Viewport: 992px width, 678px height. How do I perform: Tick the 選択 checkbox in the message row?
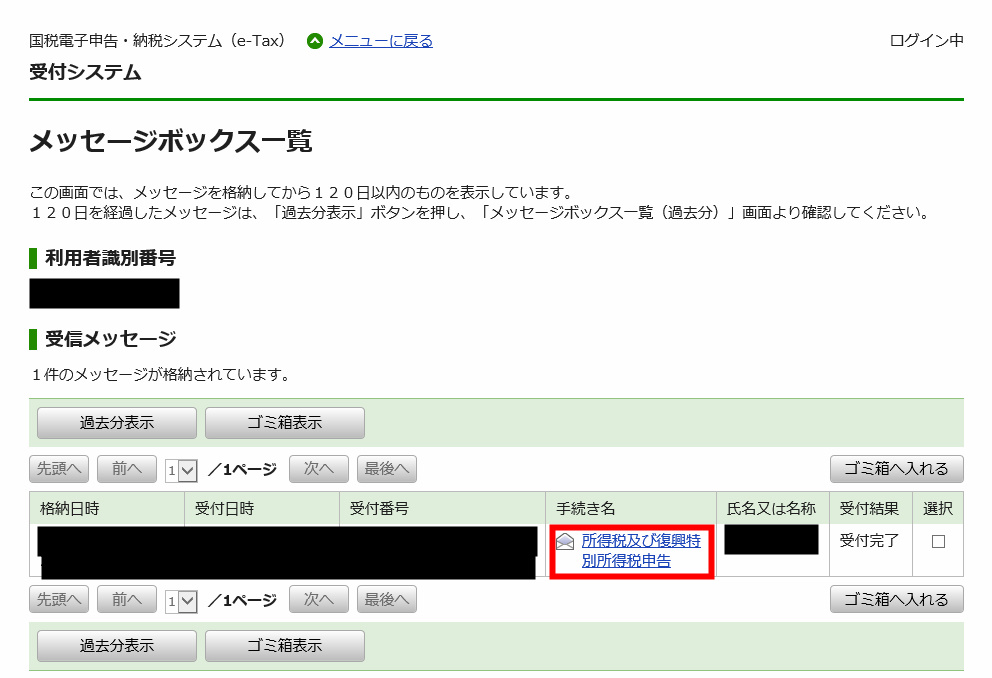938,541
